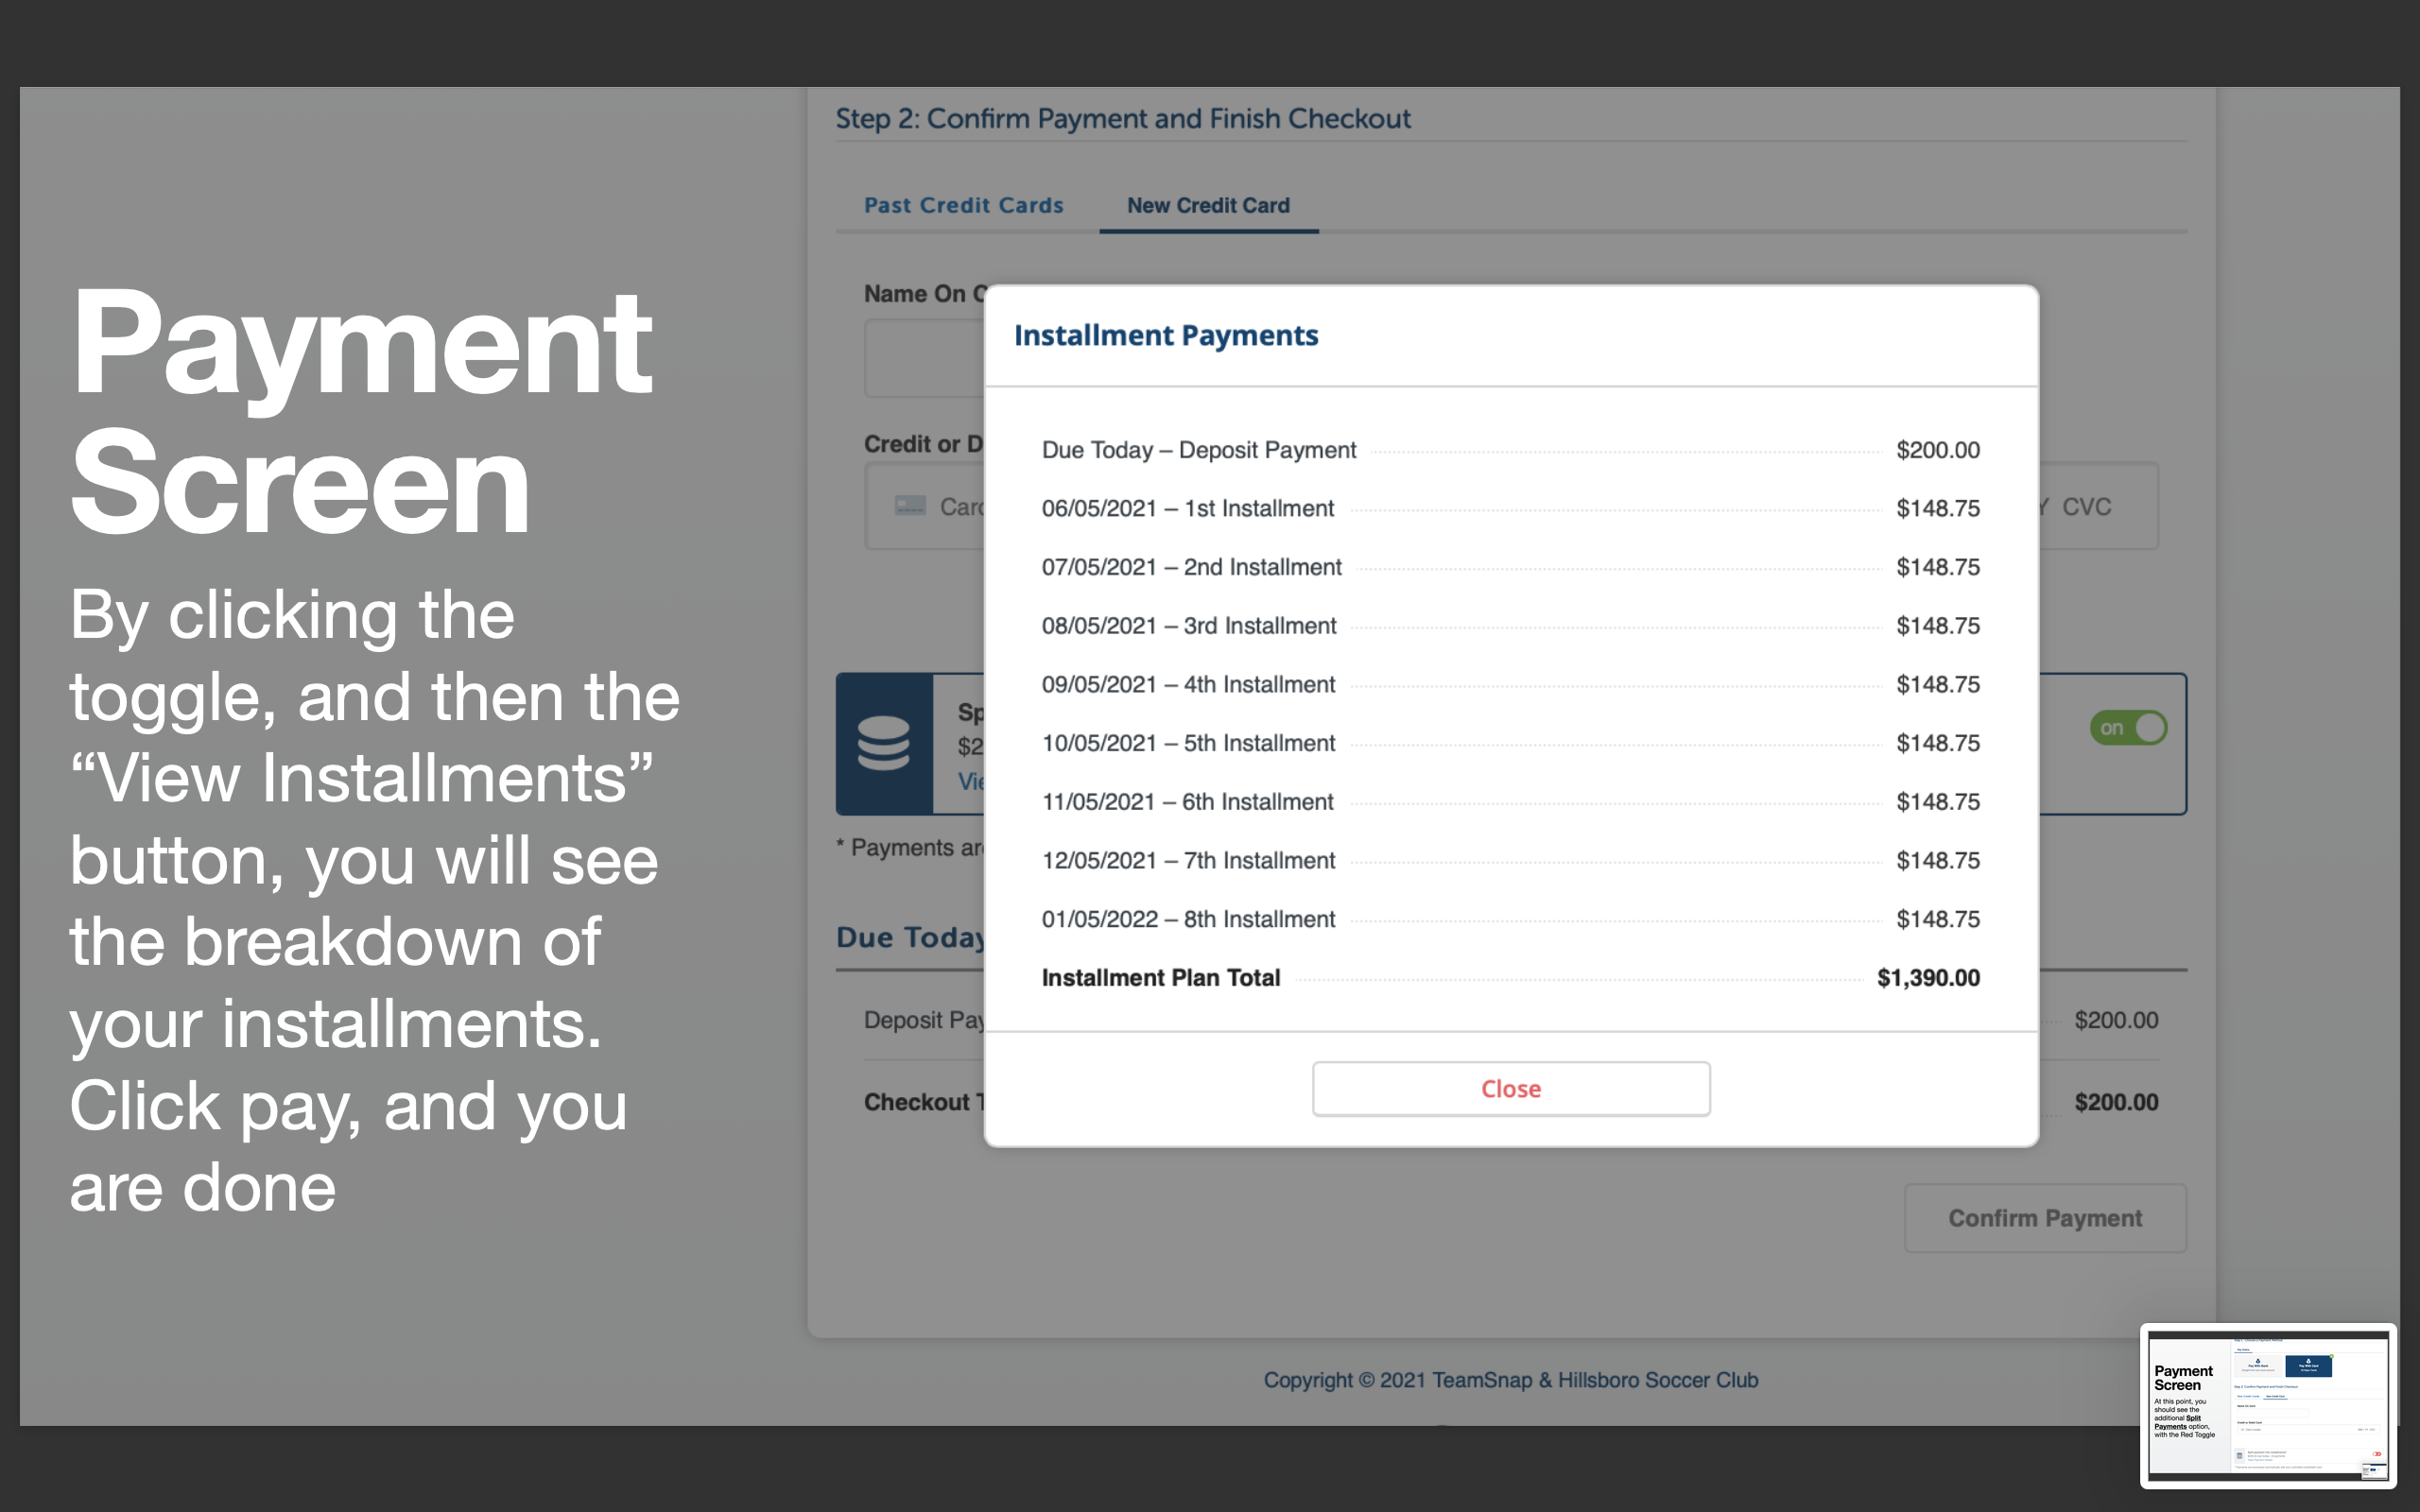Select the stacked coins split payments icon

click(886, 743)
